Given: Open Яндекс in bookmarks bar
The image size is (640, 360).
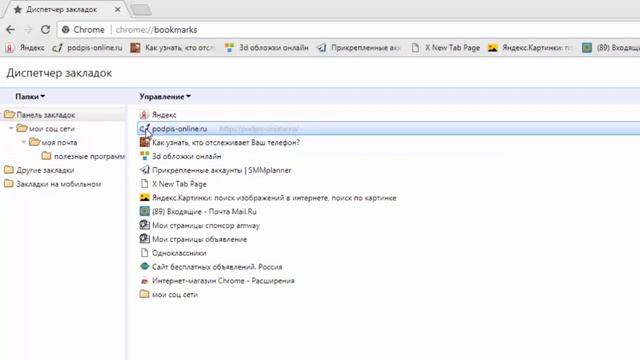Looking at the screenshot, I should click(25, 48).
